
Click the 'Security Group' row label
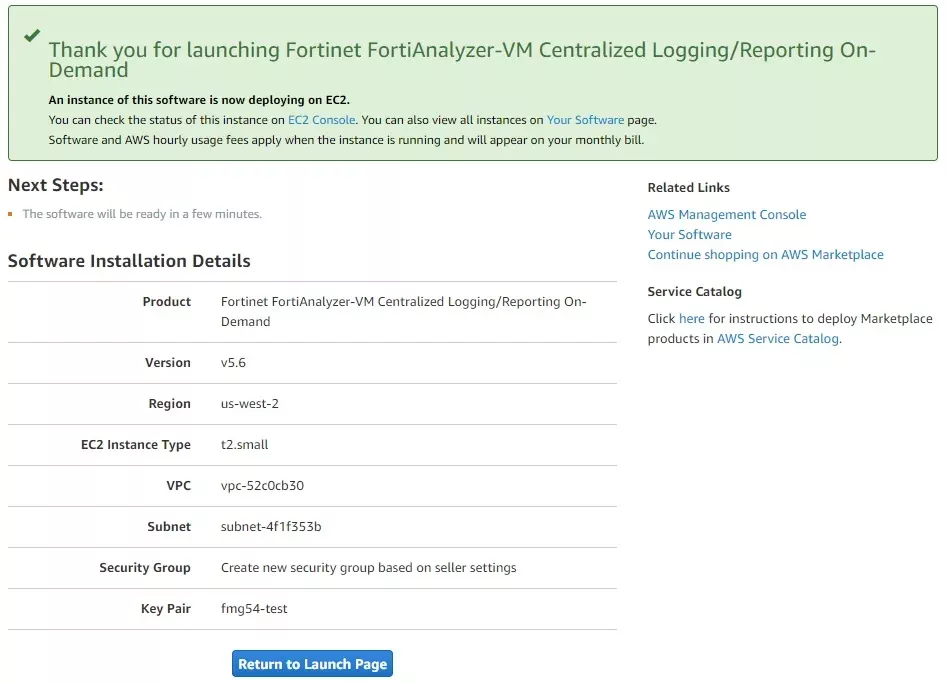point(145,568)
